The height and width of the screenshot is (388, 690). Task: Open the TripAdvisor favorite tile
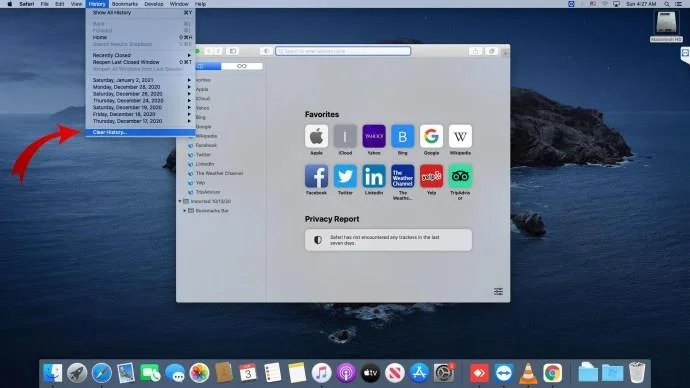pos(460,176)
